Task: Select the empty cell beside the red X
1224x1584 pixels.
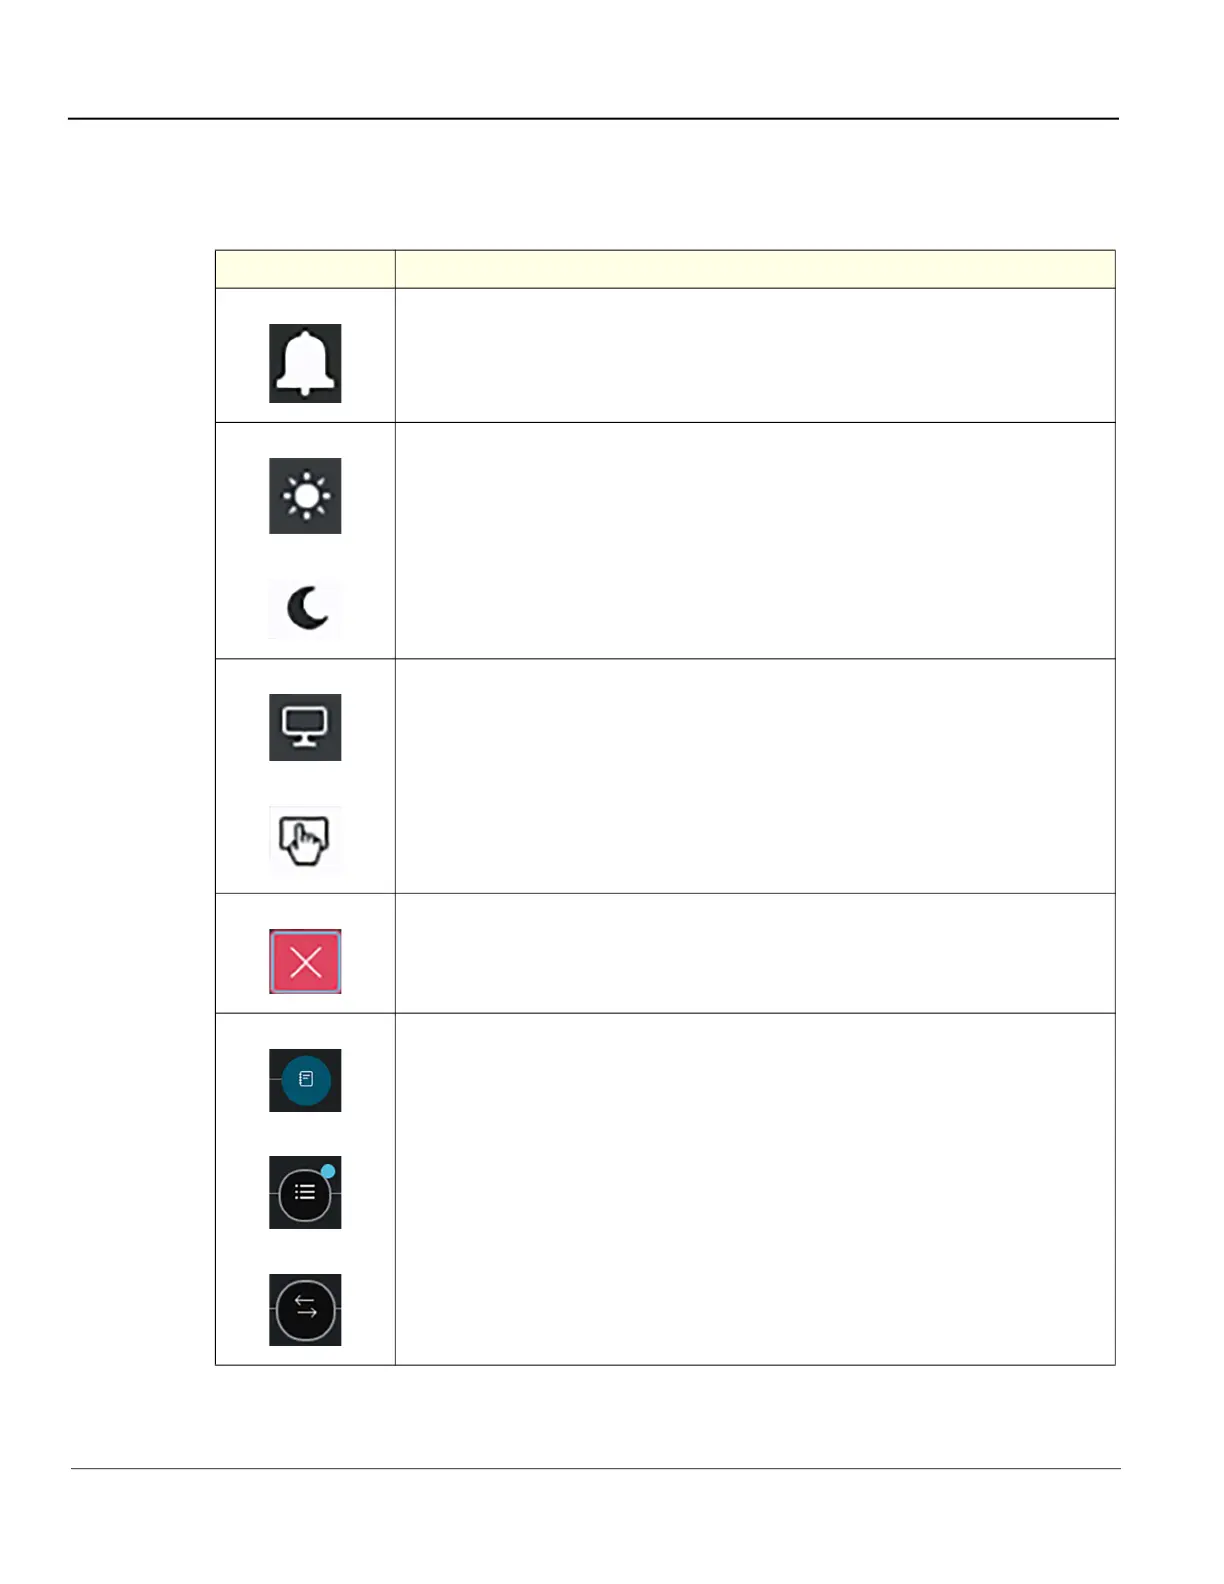Action: click(x=755, y=953)
